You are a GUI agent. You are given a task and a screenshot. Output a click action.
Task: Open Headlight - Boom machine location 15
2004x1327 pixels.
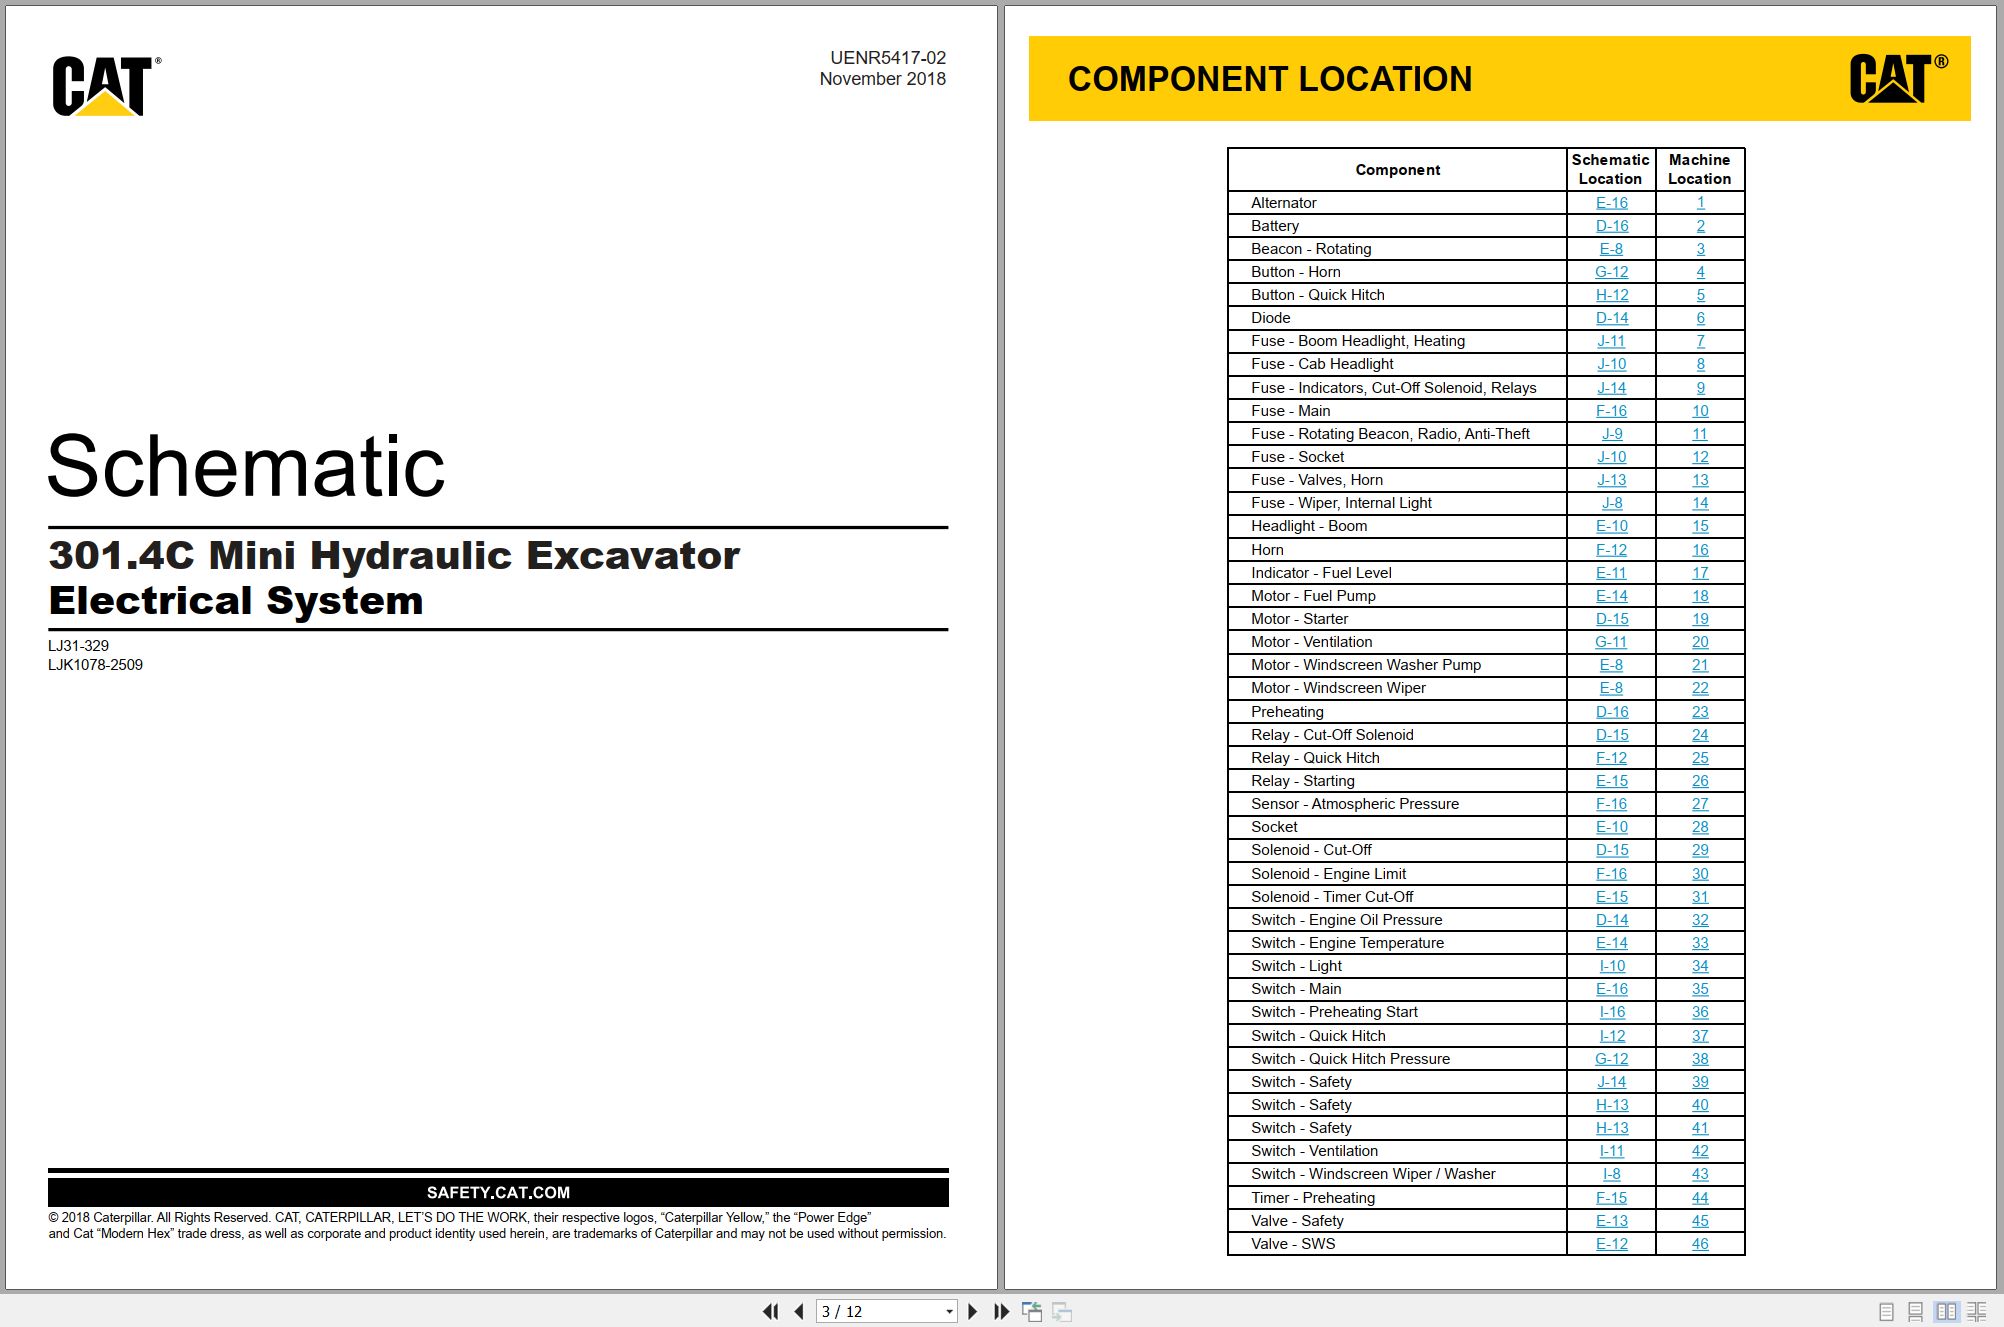(x=1700, y=526)
